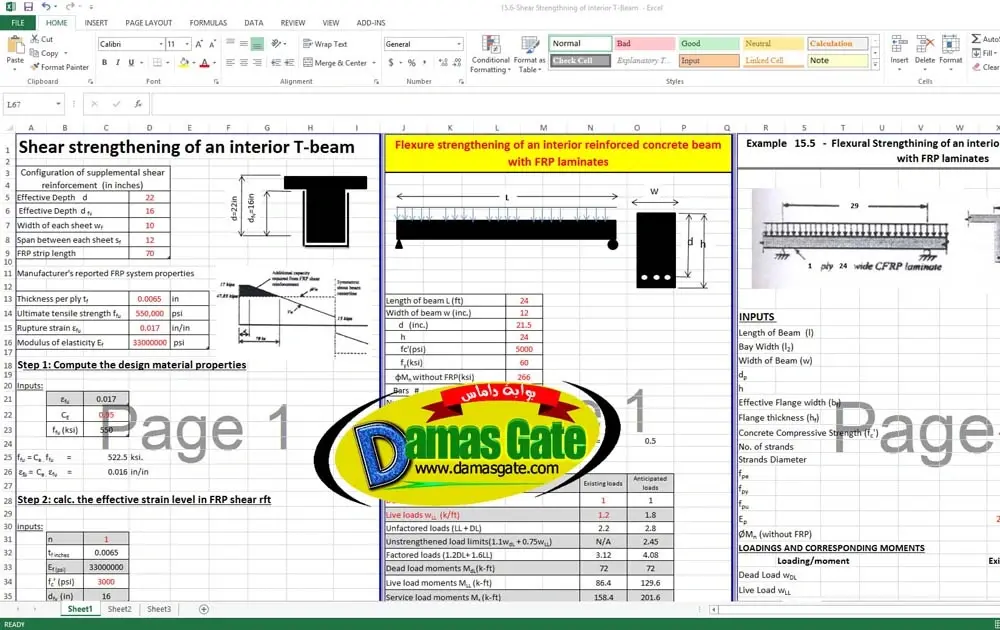Switch to the INSERT tab
Screen dimensions: 1000x630
tap(96, 23)
